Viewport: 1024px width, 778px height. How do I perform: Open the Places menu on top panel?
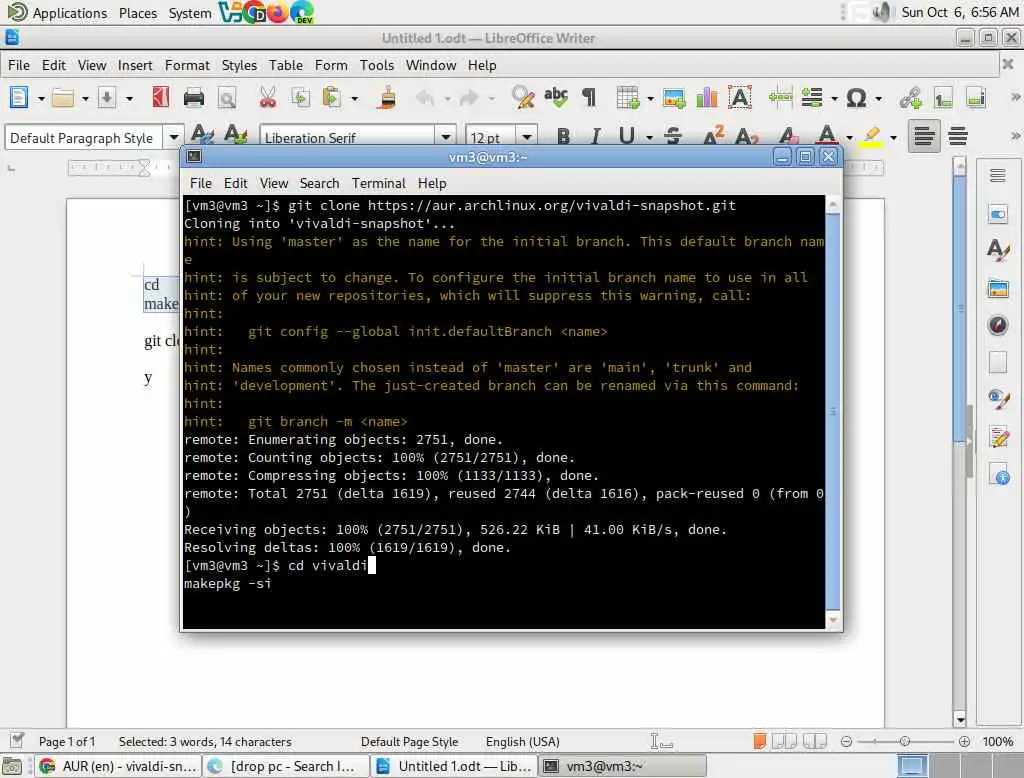pos(138,13)
